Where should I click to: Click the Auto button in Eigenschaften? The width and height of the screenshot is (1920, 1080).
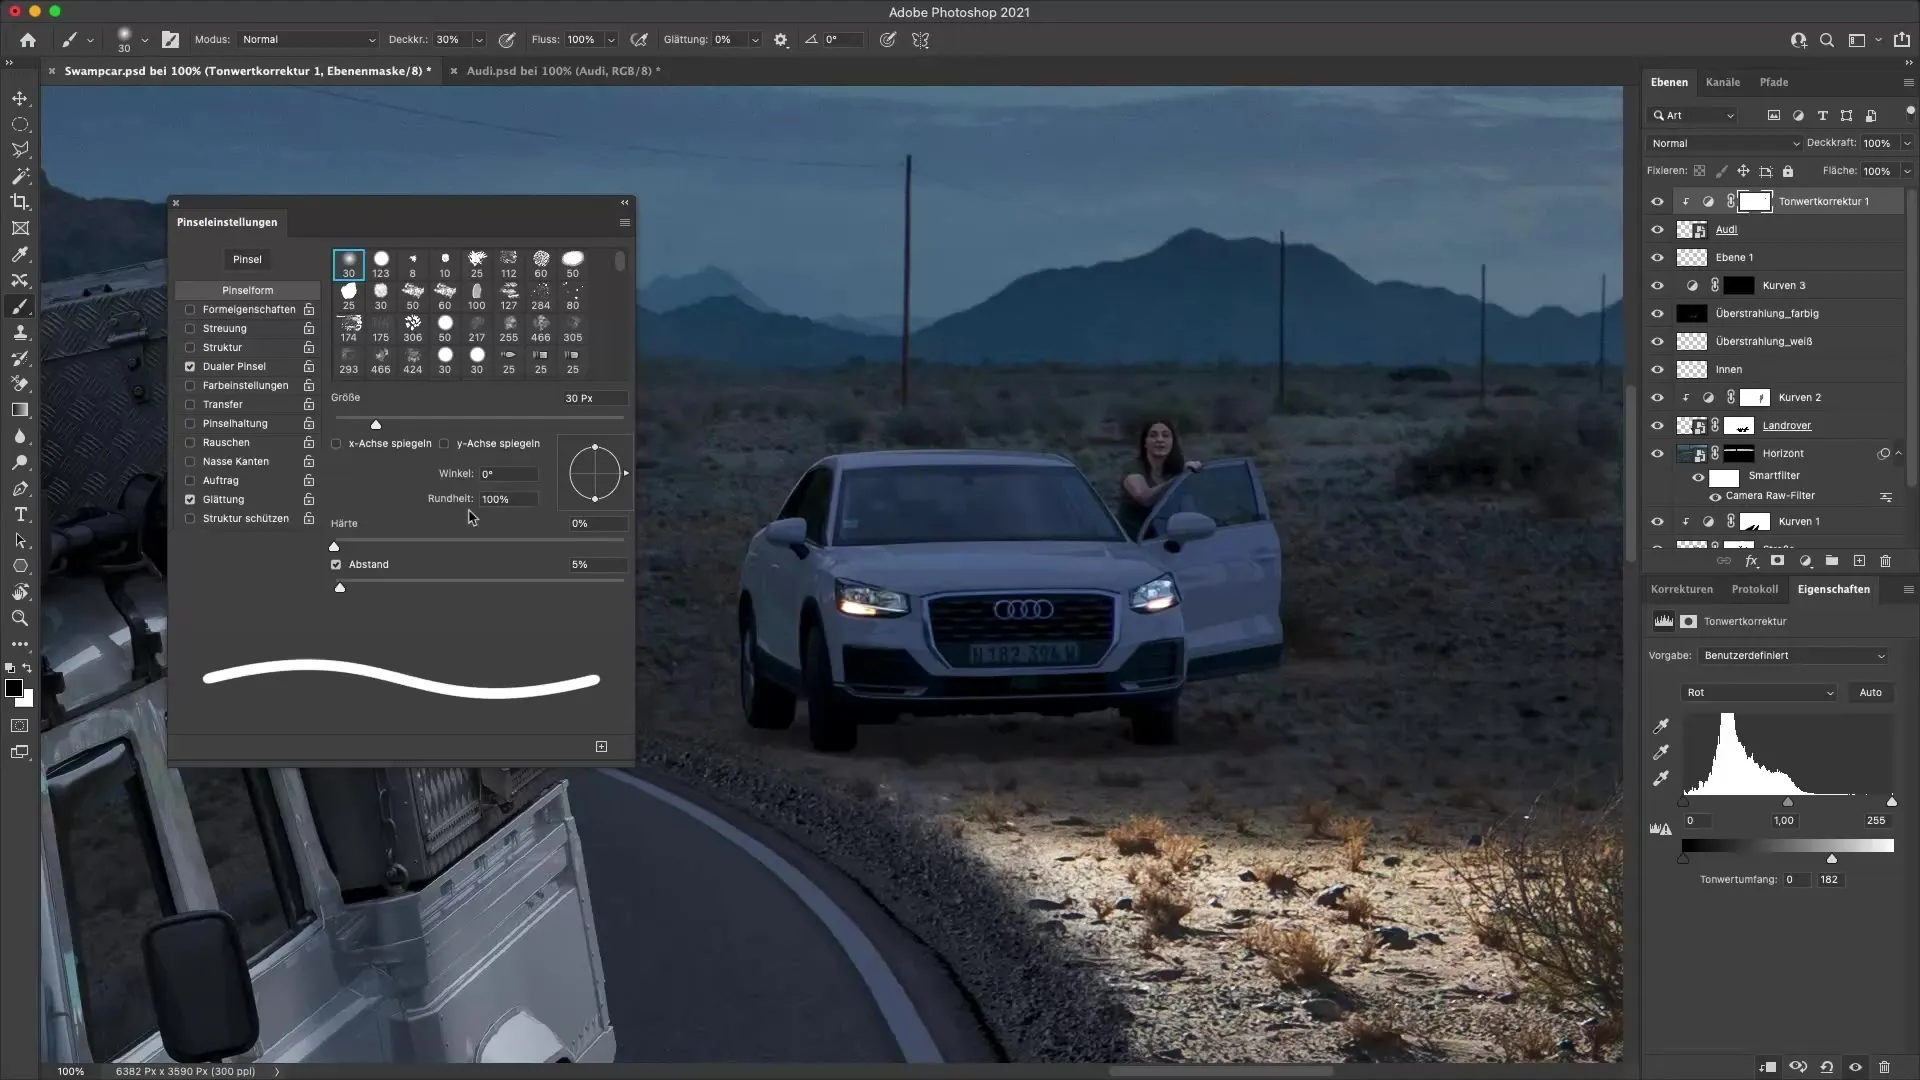point(1870,692)
